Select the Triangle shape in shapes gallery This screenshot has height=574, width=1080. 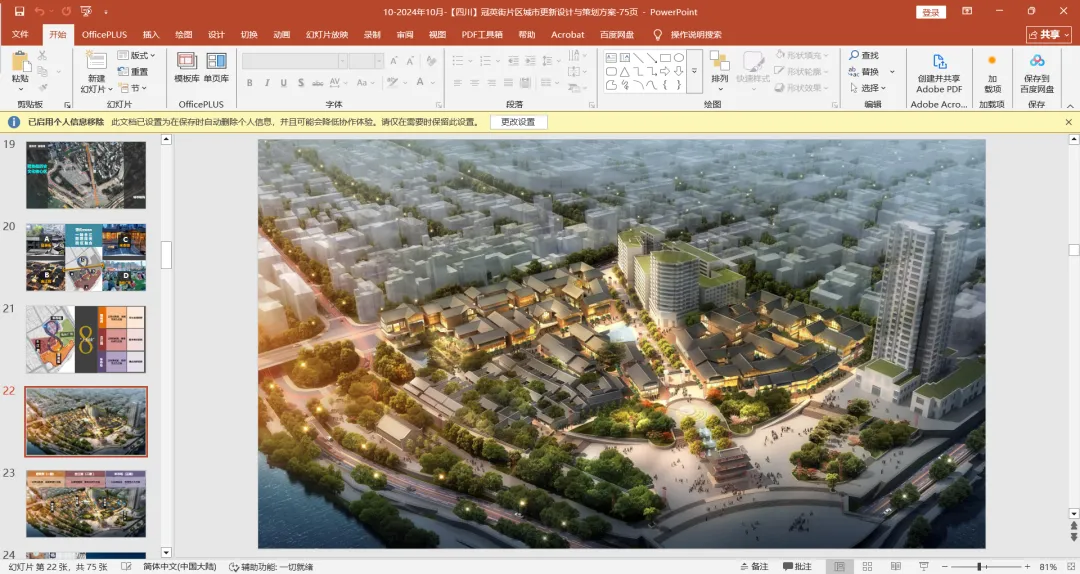pyautogui.click(x=624, y=72)
